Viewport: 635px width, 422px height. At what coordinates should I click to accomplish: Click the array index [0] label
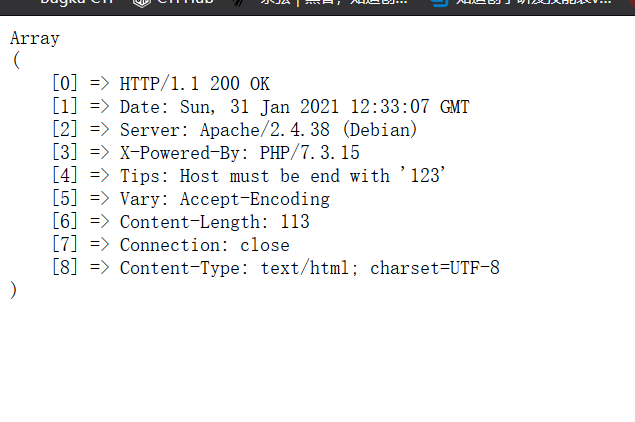pos(65,84)
